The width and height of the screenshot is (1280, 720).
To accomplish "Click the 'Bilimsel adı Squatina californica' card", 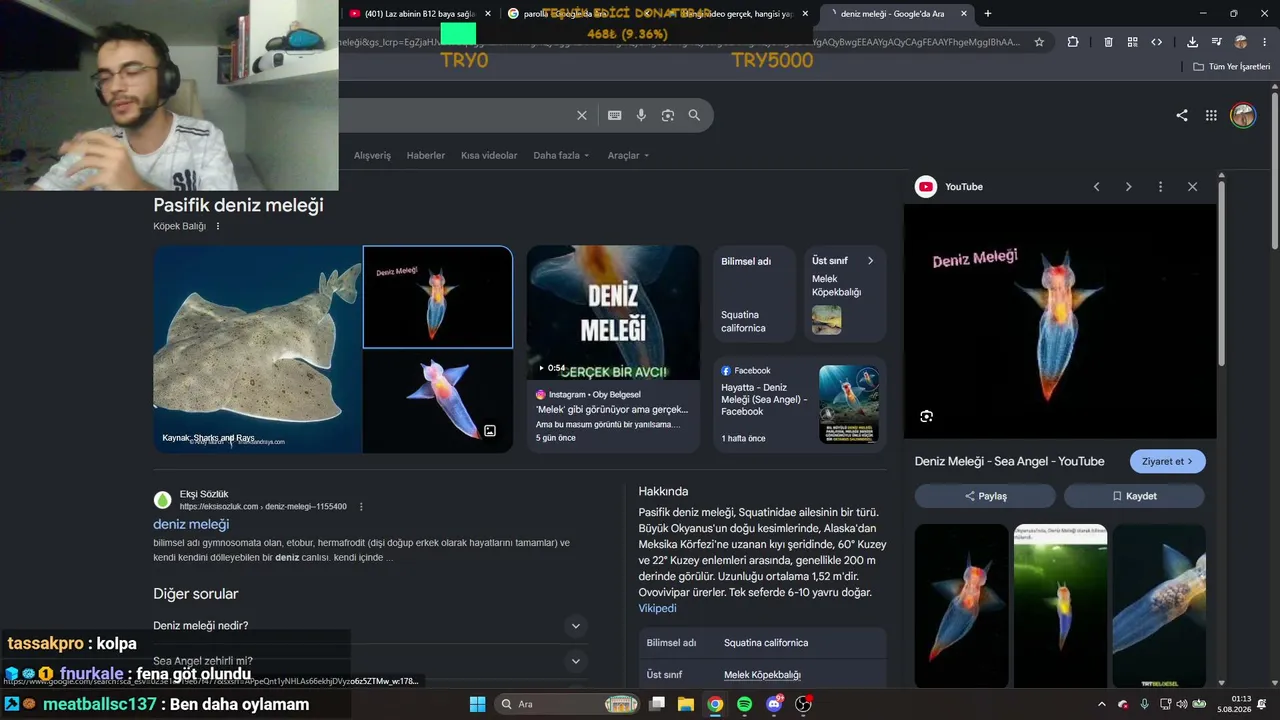I will click(754, 294).
